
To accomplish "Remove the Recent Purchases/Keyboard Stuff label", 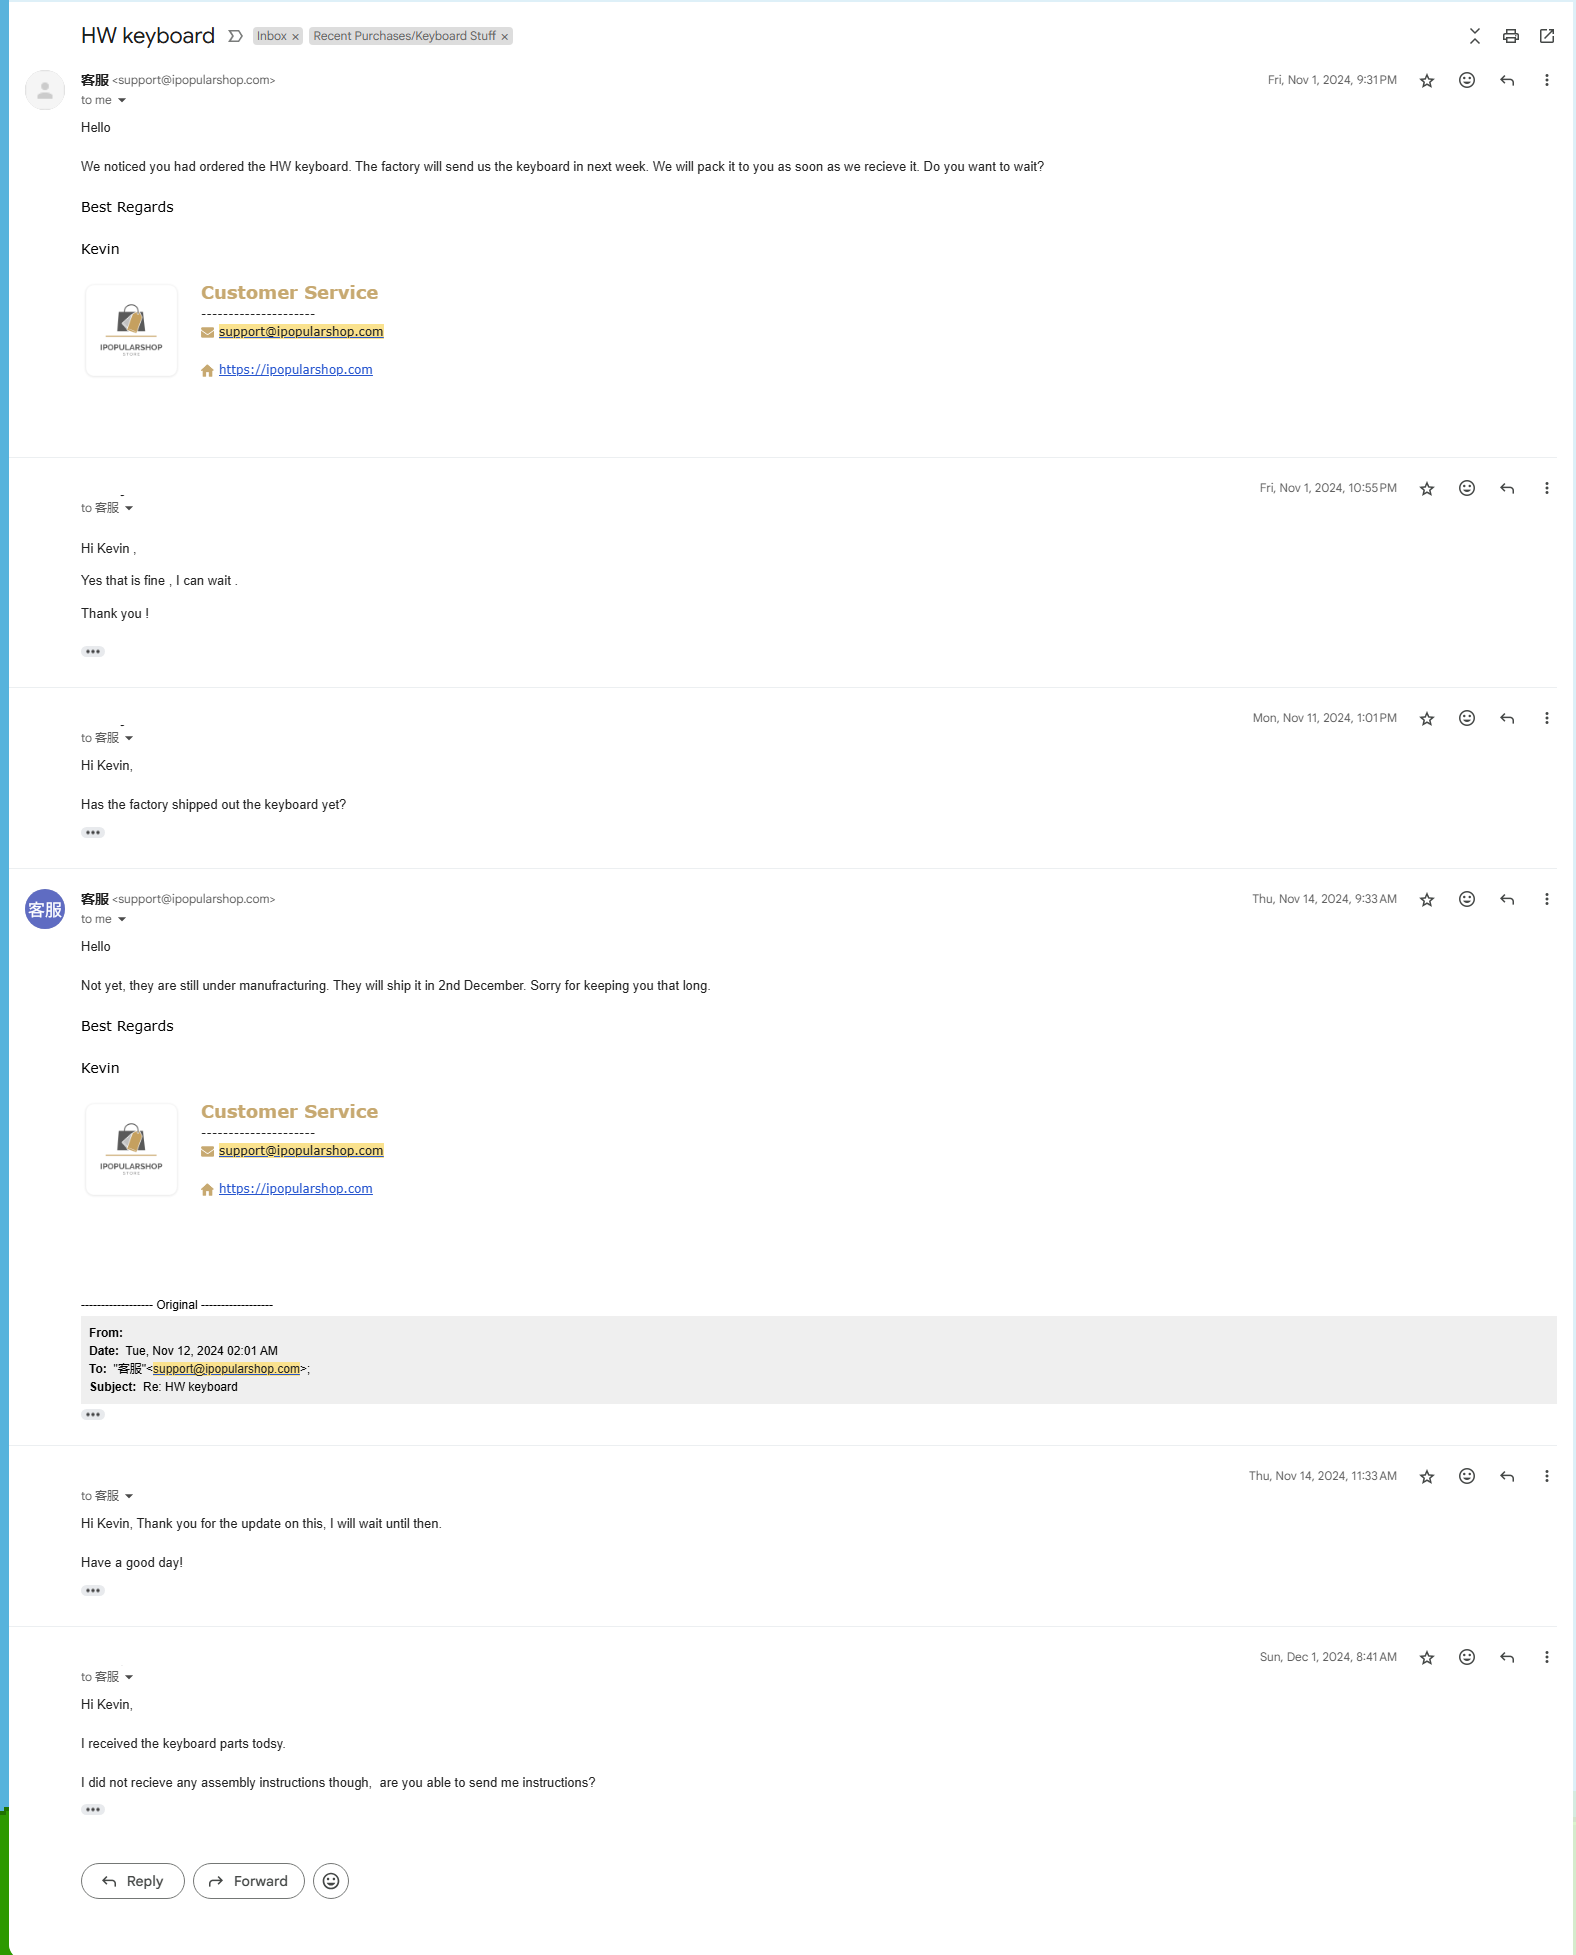I will click(x=505, y=37).
